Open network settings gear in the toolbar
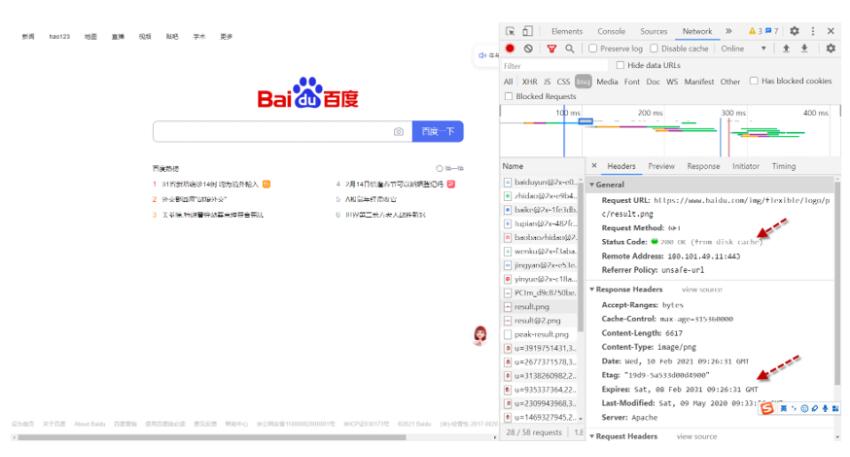This screenshot has width=850, height=457. click(x=830, y=49)
